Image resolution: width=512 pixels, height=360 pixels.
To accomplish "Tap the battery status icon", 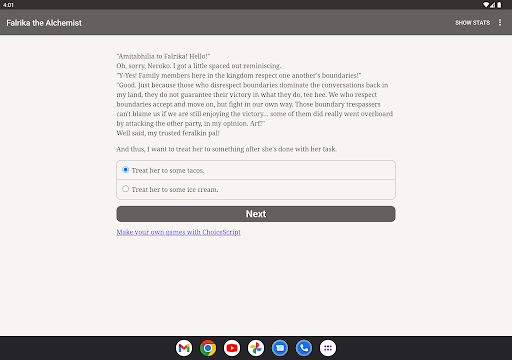I will pos(499,5).
